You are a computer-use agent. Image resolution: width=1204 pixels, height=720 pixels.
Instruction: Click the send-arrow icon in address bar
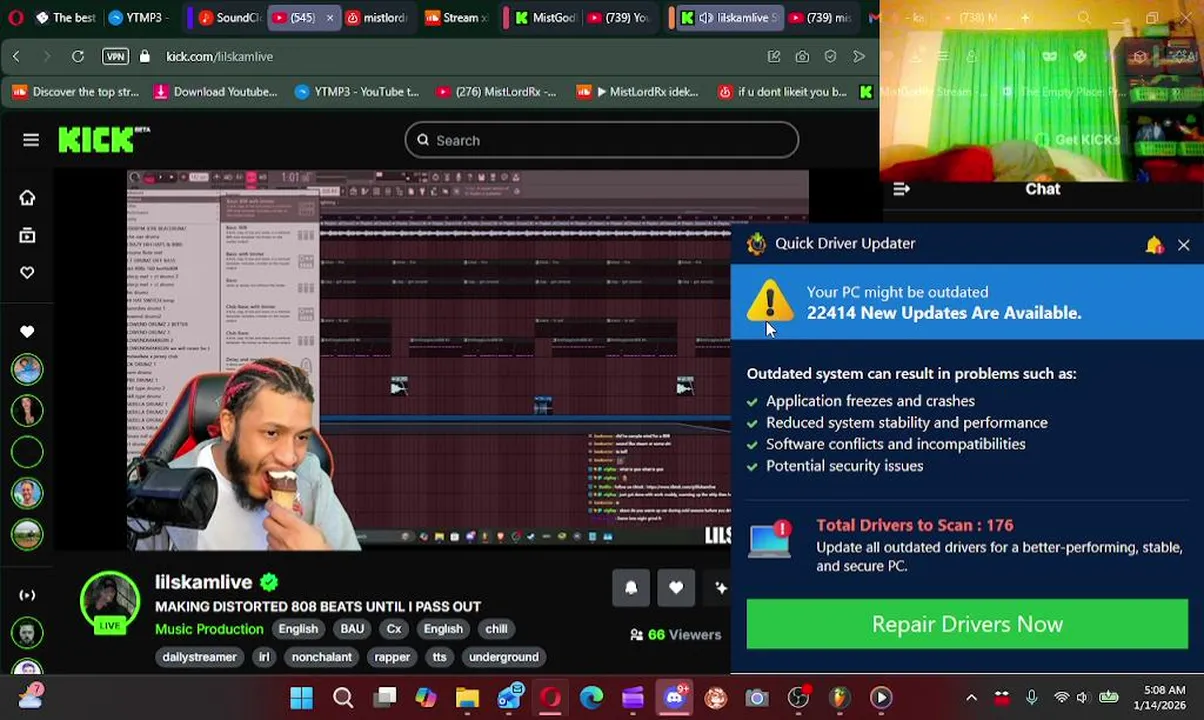coord(859,57)
